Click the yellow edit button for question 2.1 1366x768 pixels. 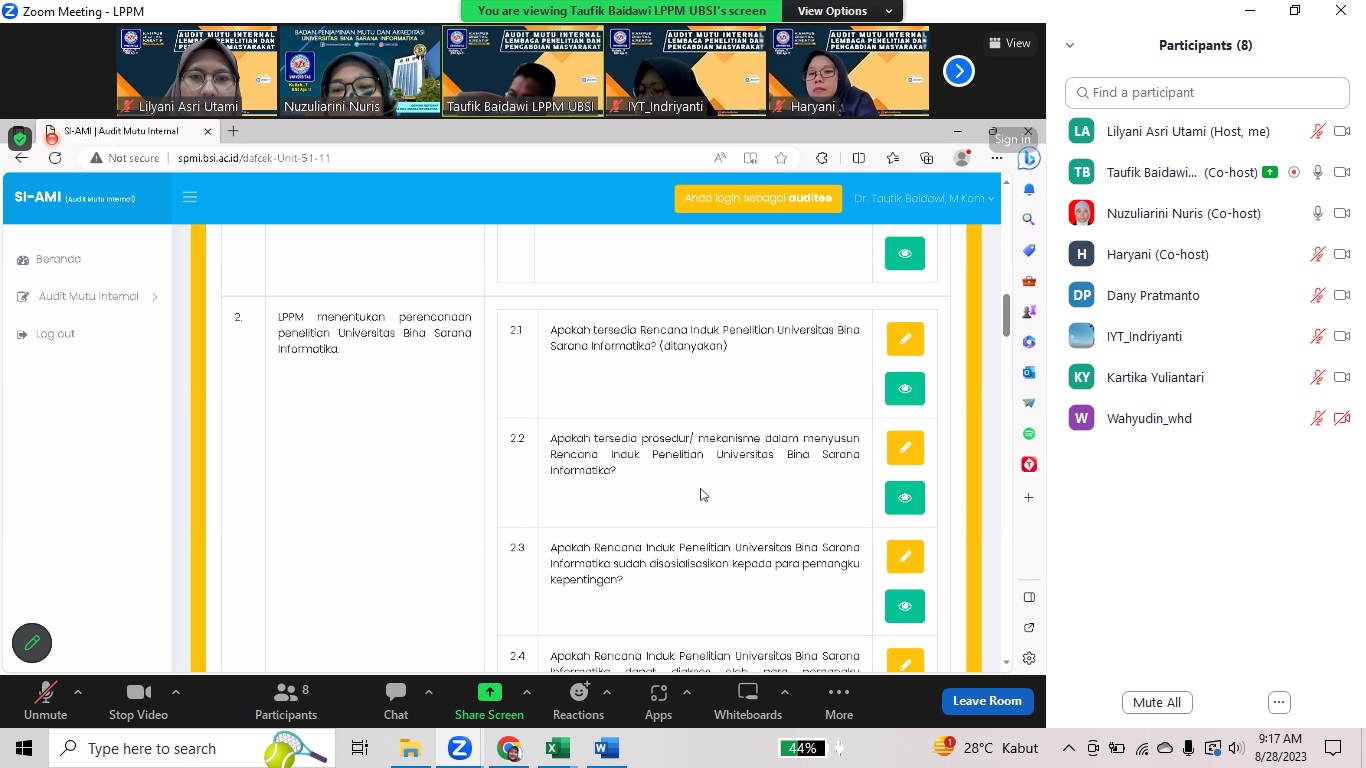[x=905, y=339]
